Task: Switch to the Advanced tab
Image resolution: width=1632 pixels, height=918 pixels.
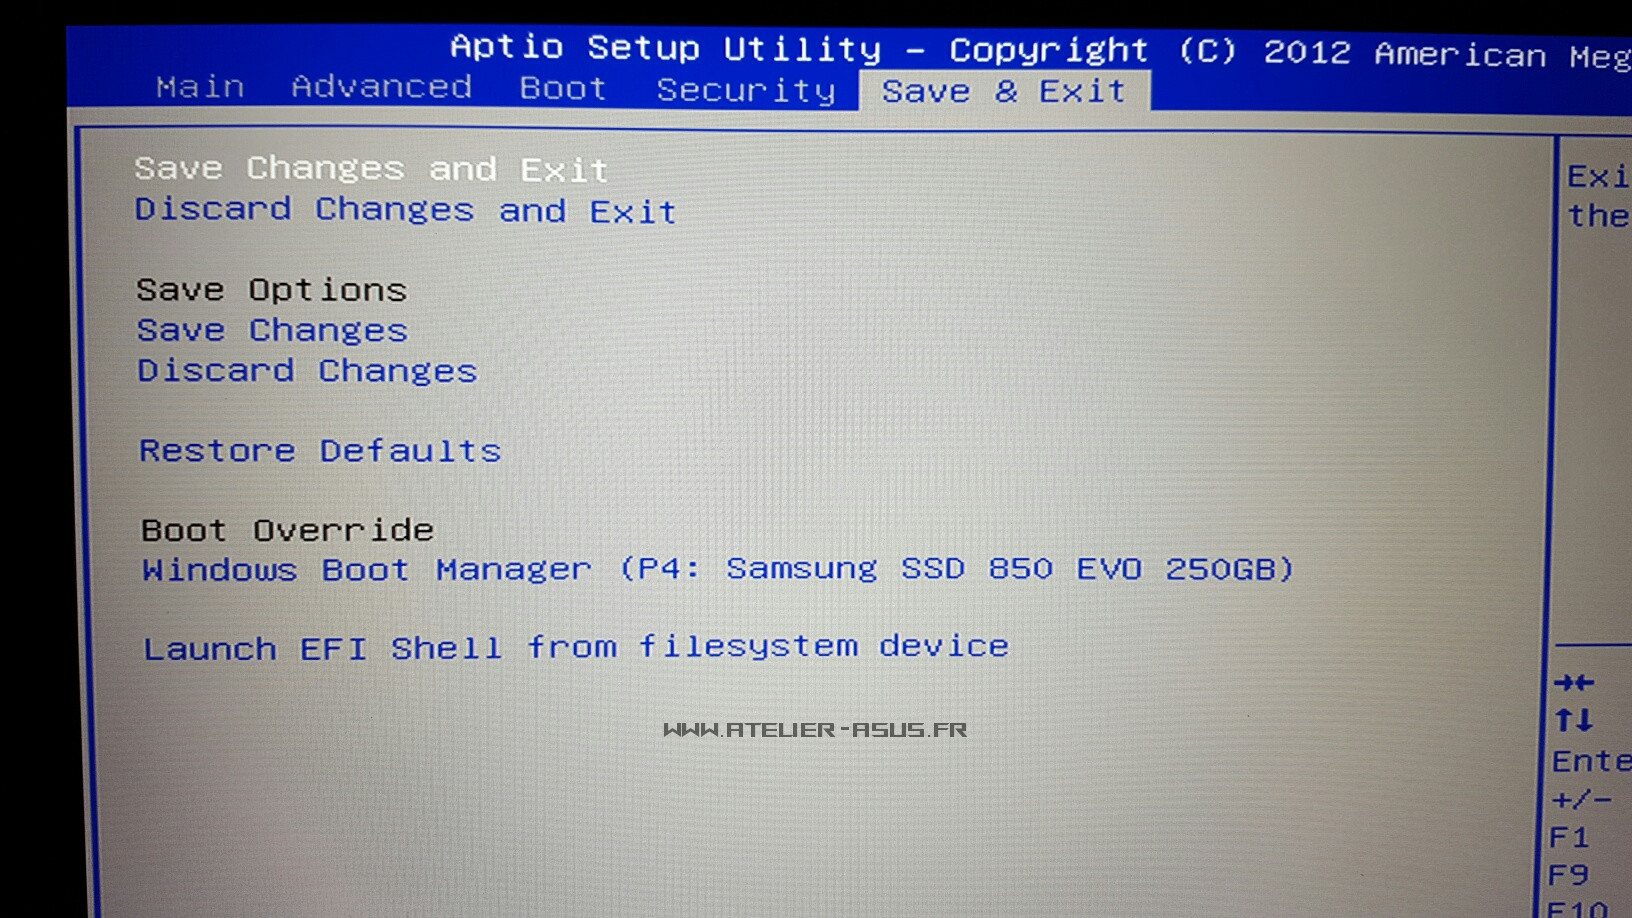Action: [381, 87]
